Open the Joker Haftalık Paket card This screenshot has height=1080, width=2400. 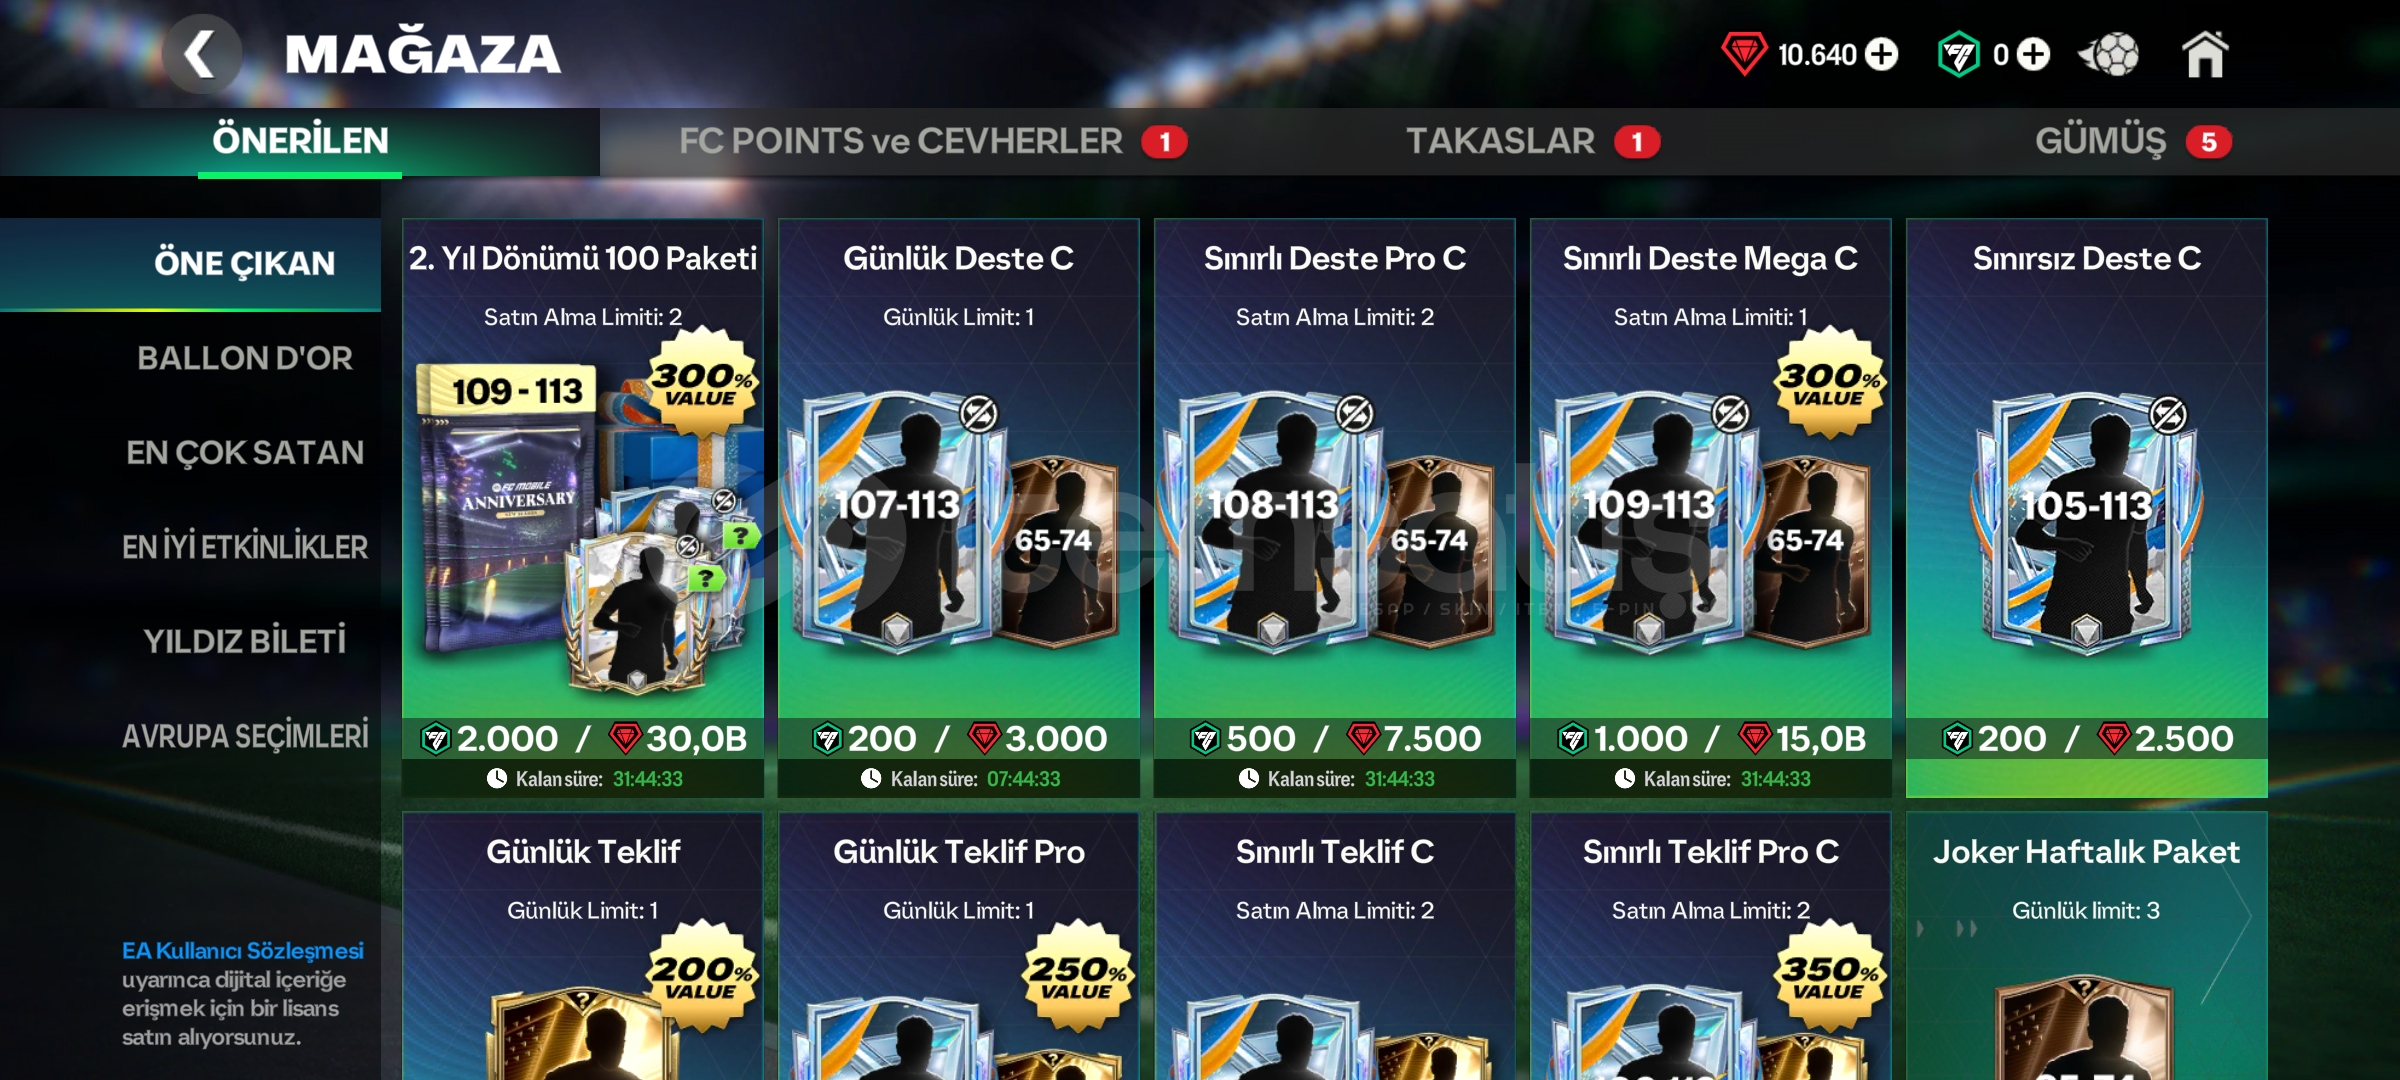tap(2087, 946)
